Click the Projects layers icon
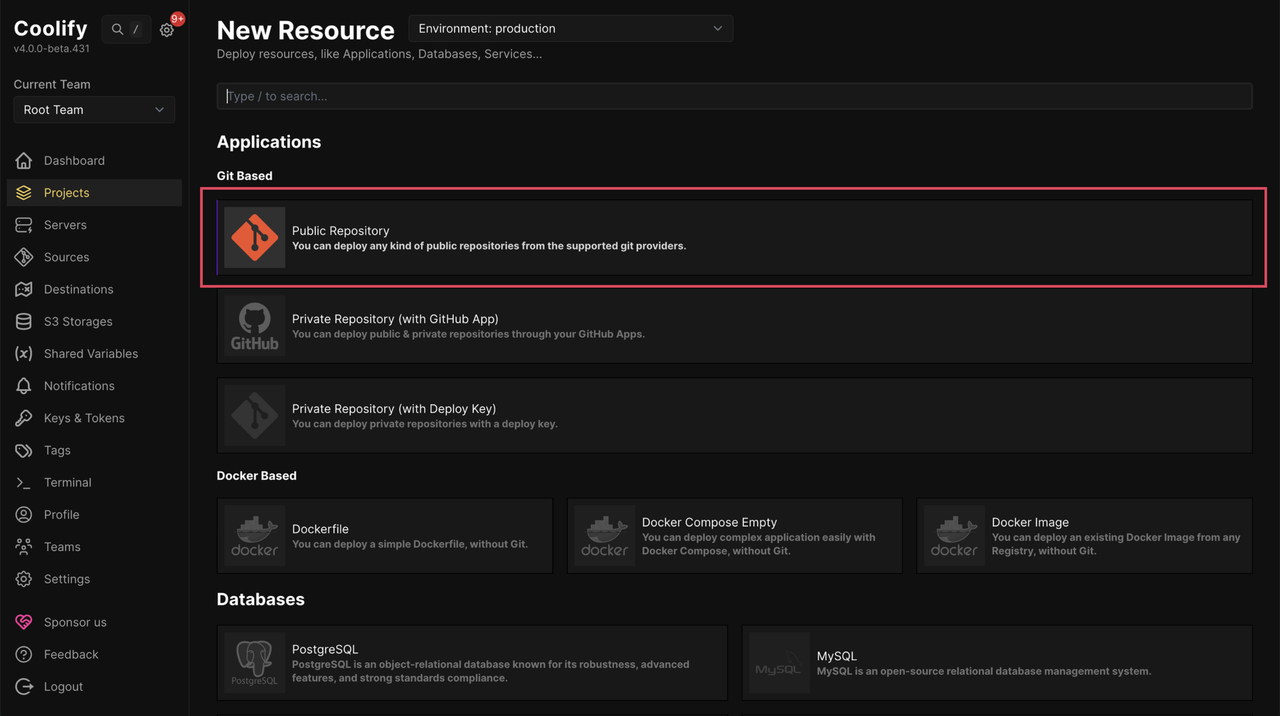 click(x=24, y=192)
